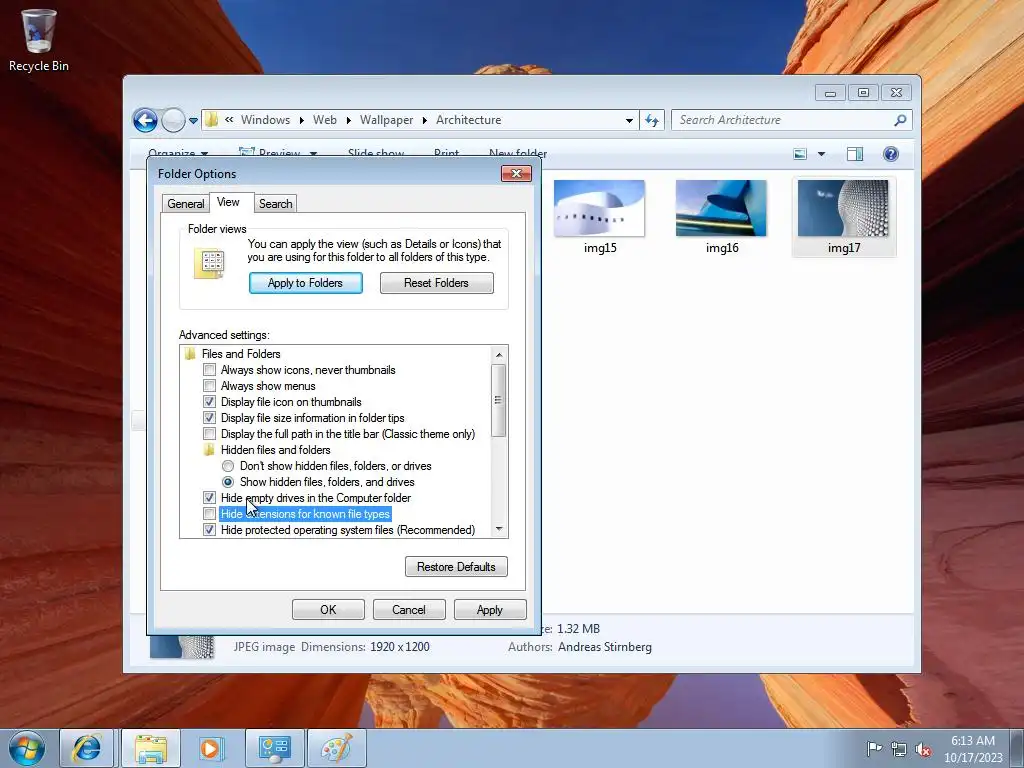Uncheck Hide protected operating system files
The width and height of the screenshot is (1024, 768).
(209, 530)
